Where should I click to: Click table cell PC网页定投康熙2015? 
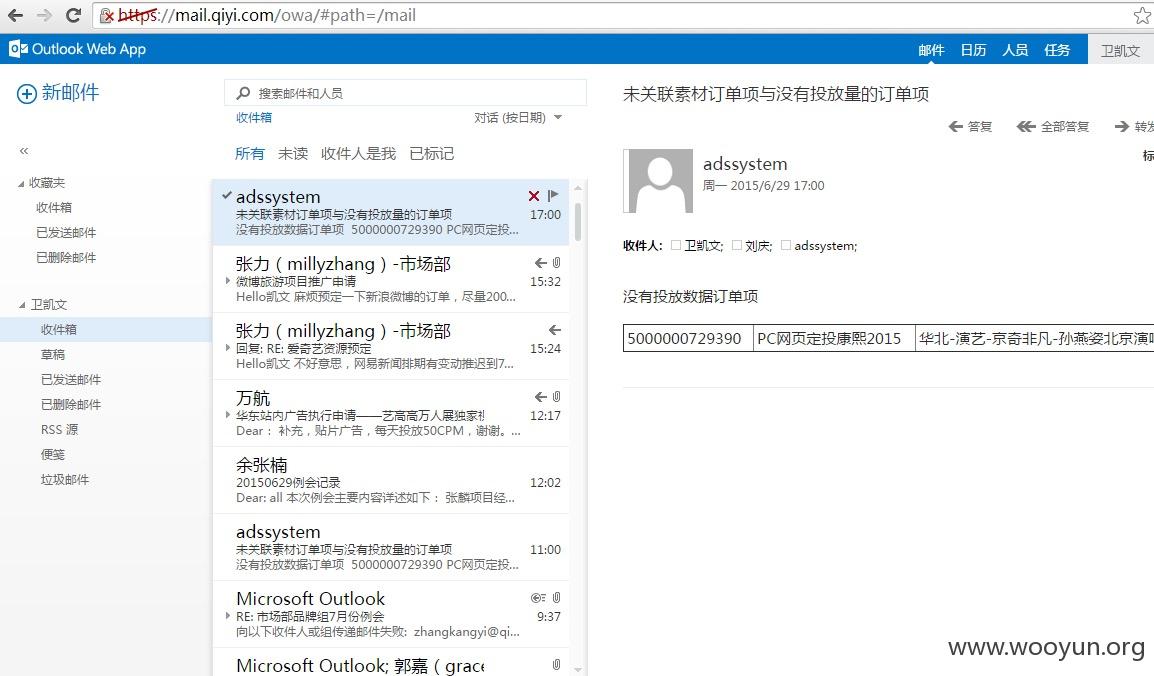834,338
